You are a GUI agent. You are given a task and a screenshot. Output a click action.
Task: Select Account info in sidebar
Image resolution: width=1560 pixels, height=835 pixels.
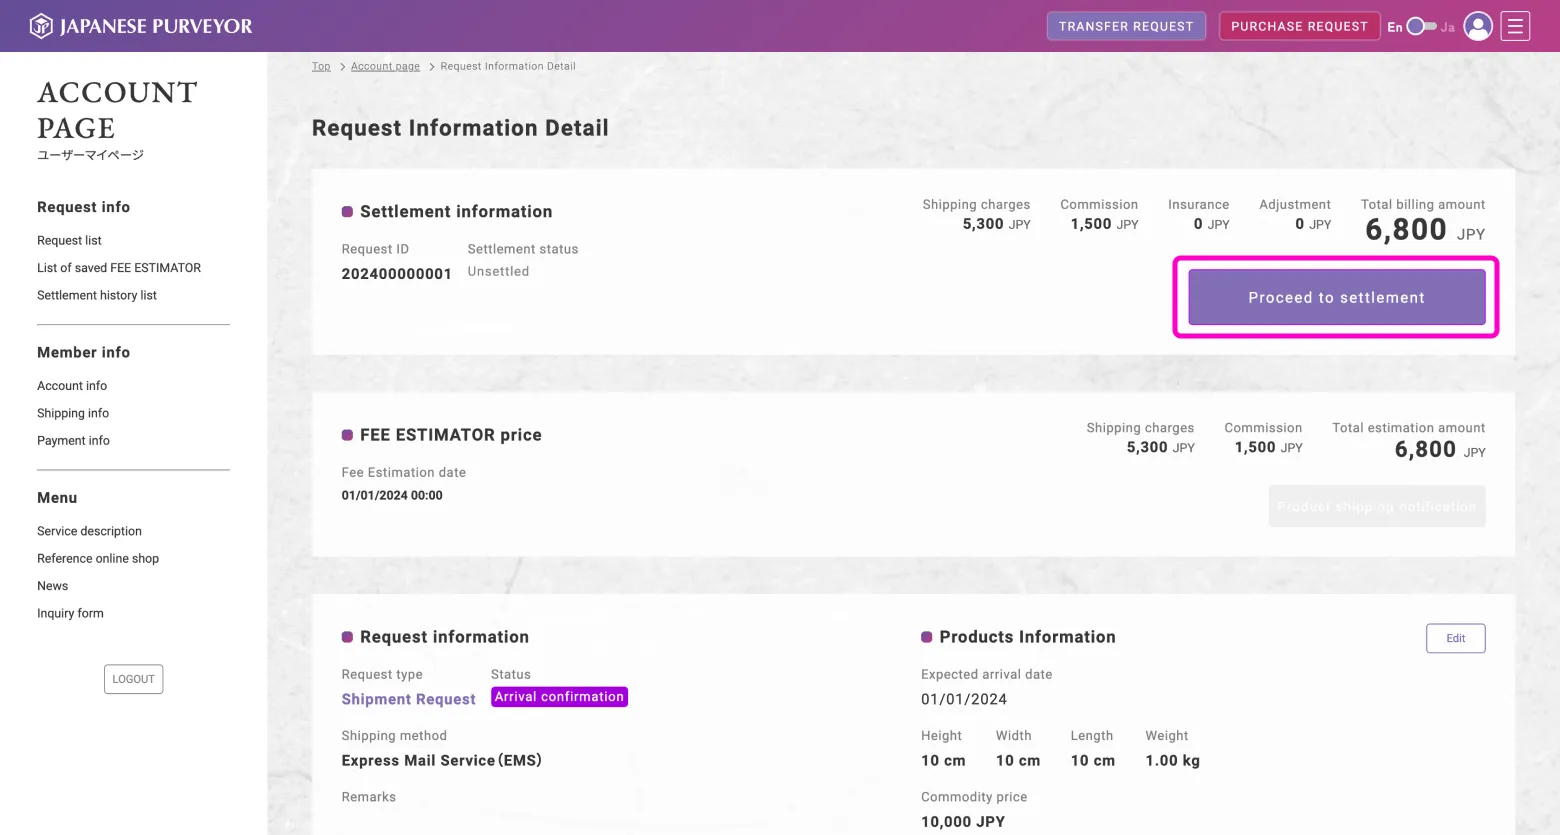pyautogui.click(x=72, y=386)
